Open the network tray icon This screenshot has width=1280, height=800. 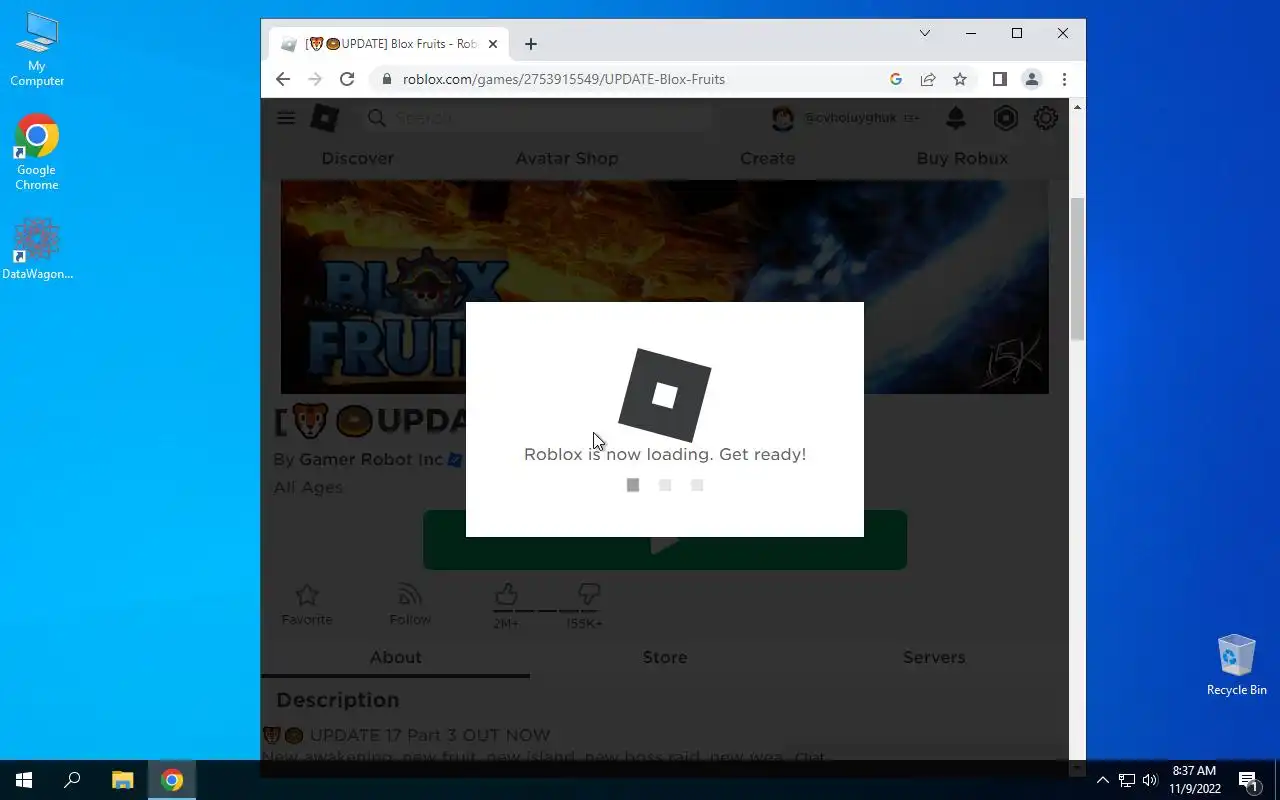[x=1127, y=780]
